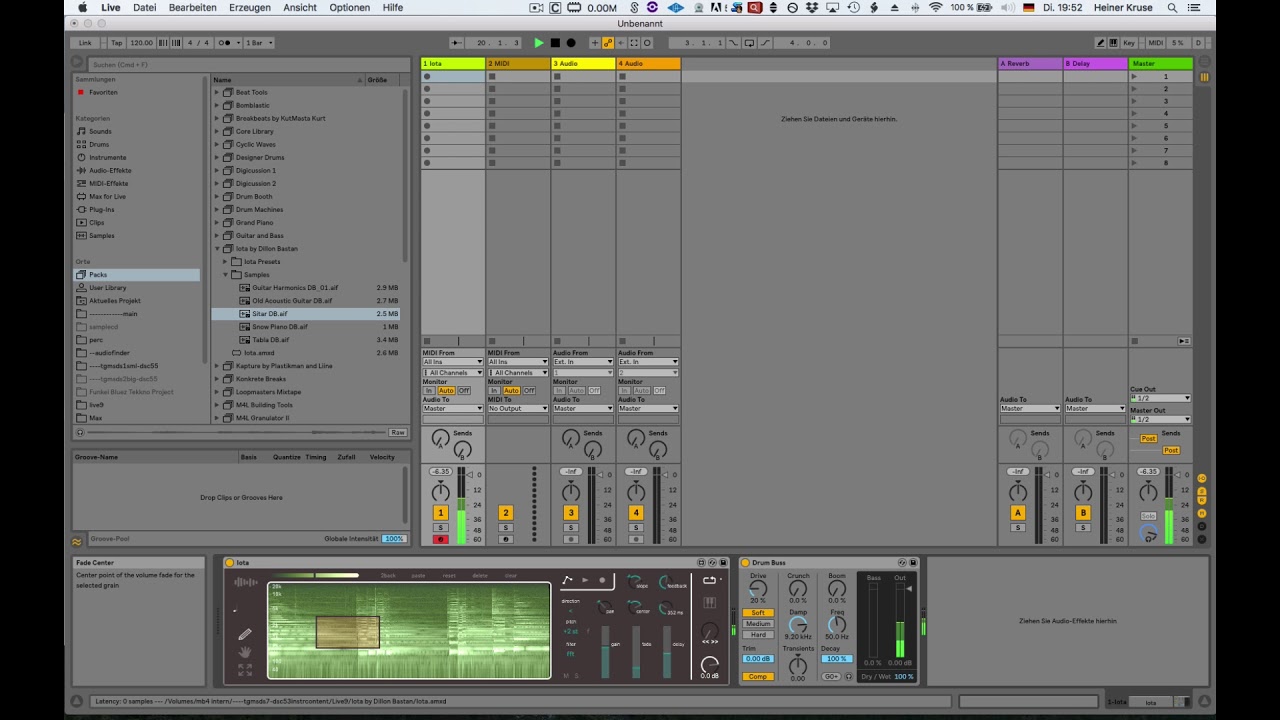Click the Groove Pool wave icon
Screen dimensions: 1280x720
click(x=77, y=541)
